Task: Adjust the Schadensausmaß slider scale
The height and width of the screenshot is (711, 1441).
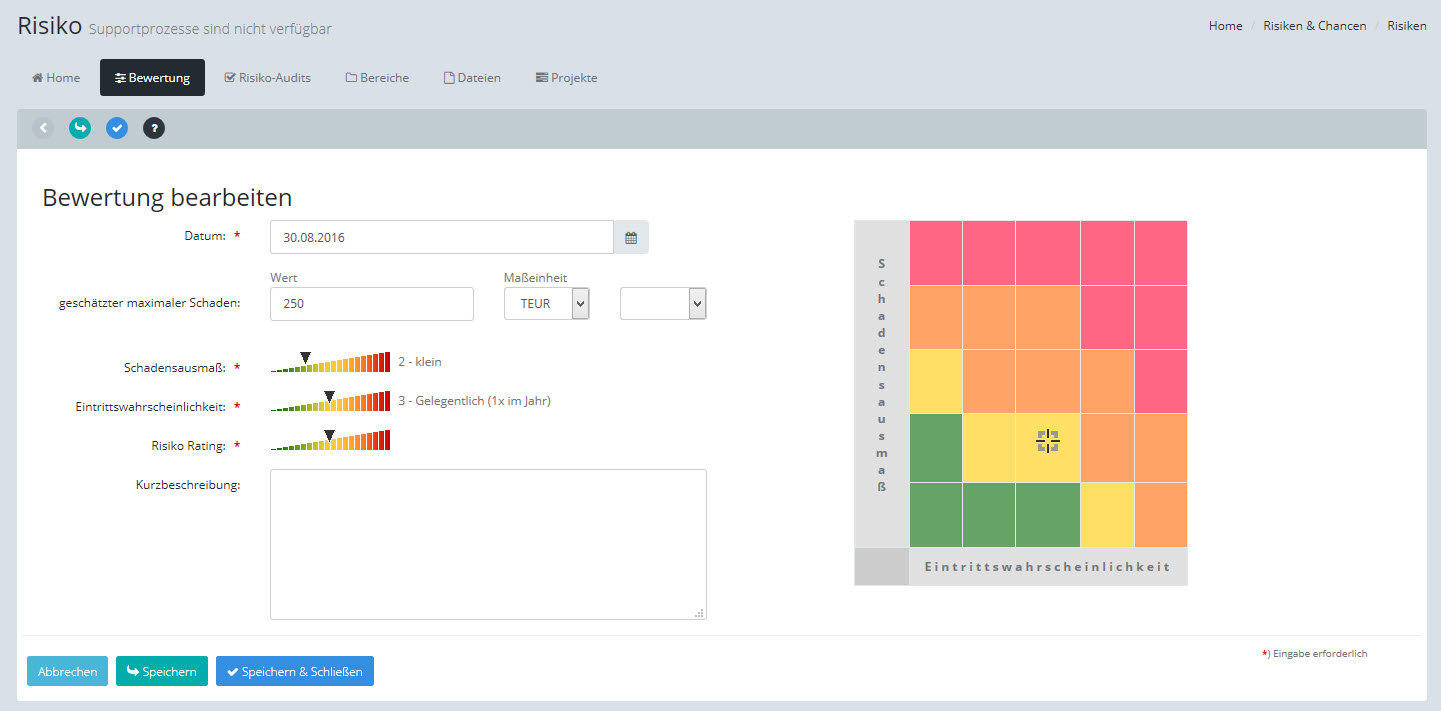Action: (330, 363)
